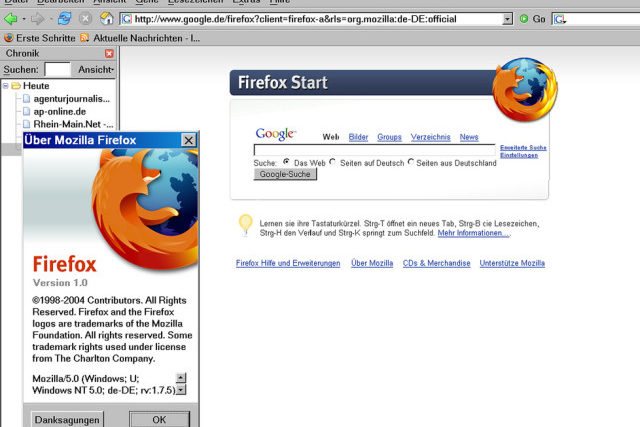The width and height of the screenshot is (640, 427).
Task: Click Firefox logo on Firefox Start banner
Action: click(524, 90)
